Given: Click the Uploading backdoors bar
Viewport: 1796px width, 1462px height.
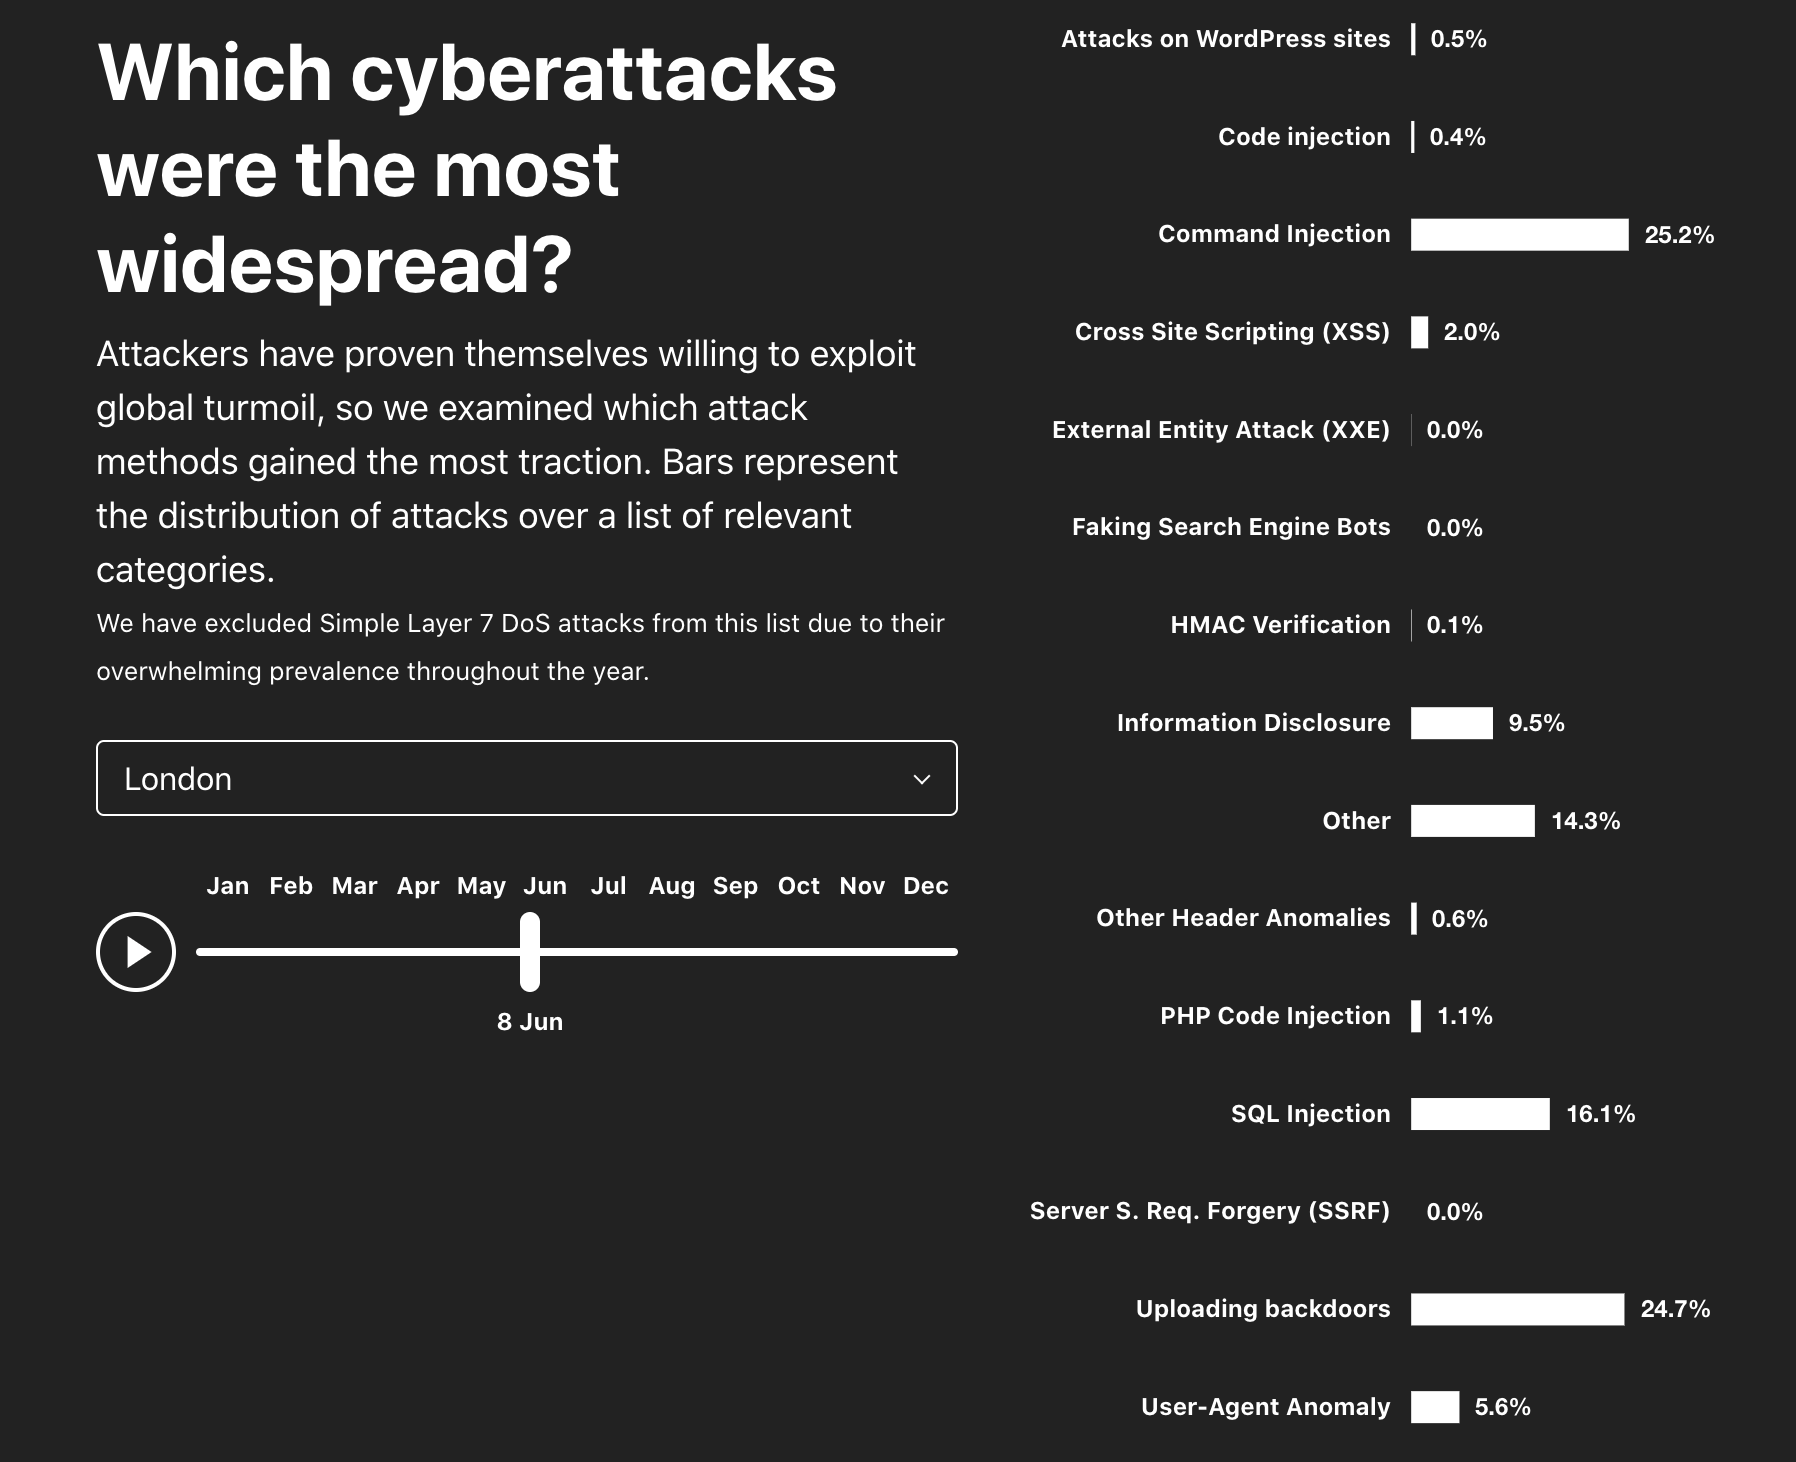Looking at the screenshot, I should pyautogui.click(x=1518, y=1309).
